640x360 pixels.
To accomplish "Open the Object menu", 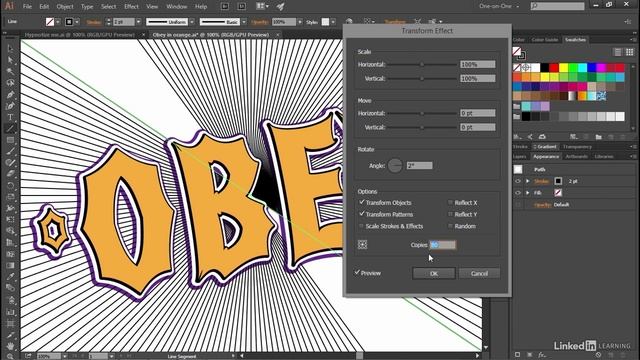I will [65, 7].
